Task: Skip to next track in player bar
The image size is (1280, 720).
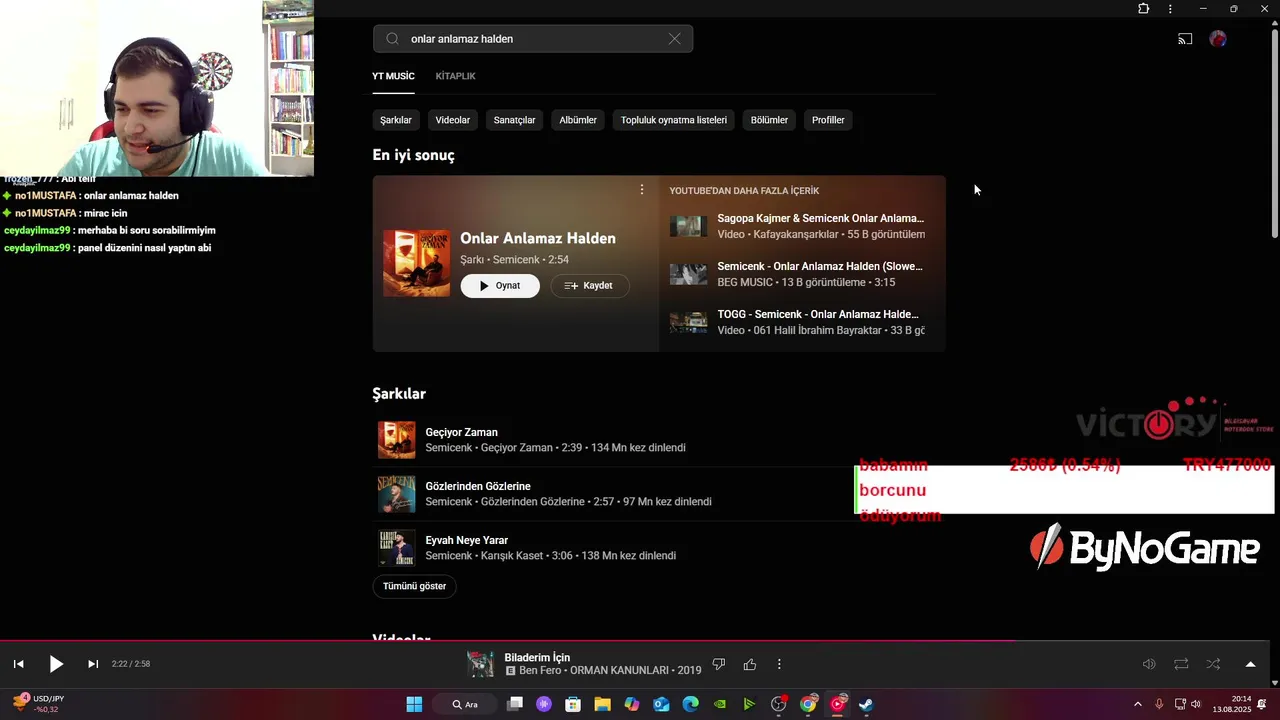Action: tap(93, 664)
